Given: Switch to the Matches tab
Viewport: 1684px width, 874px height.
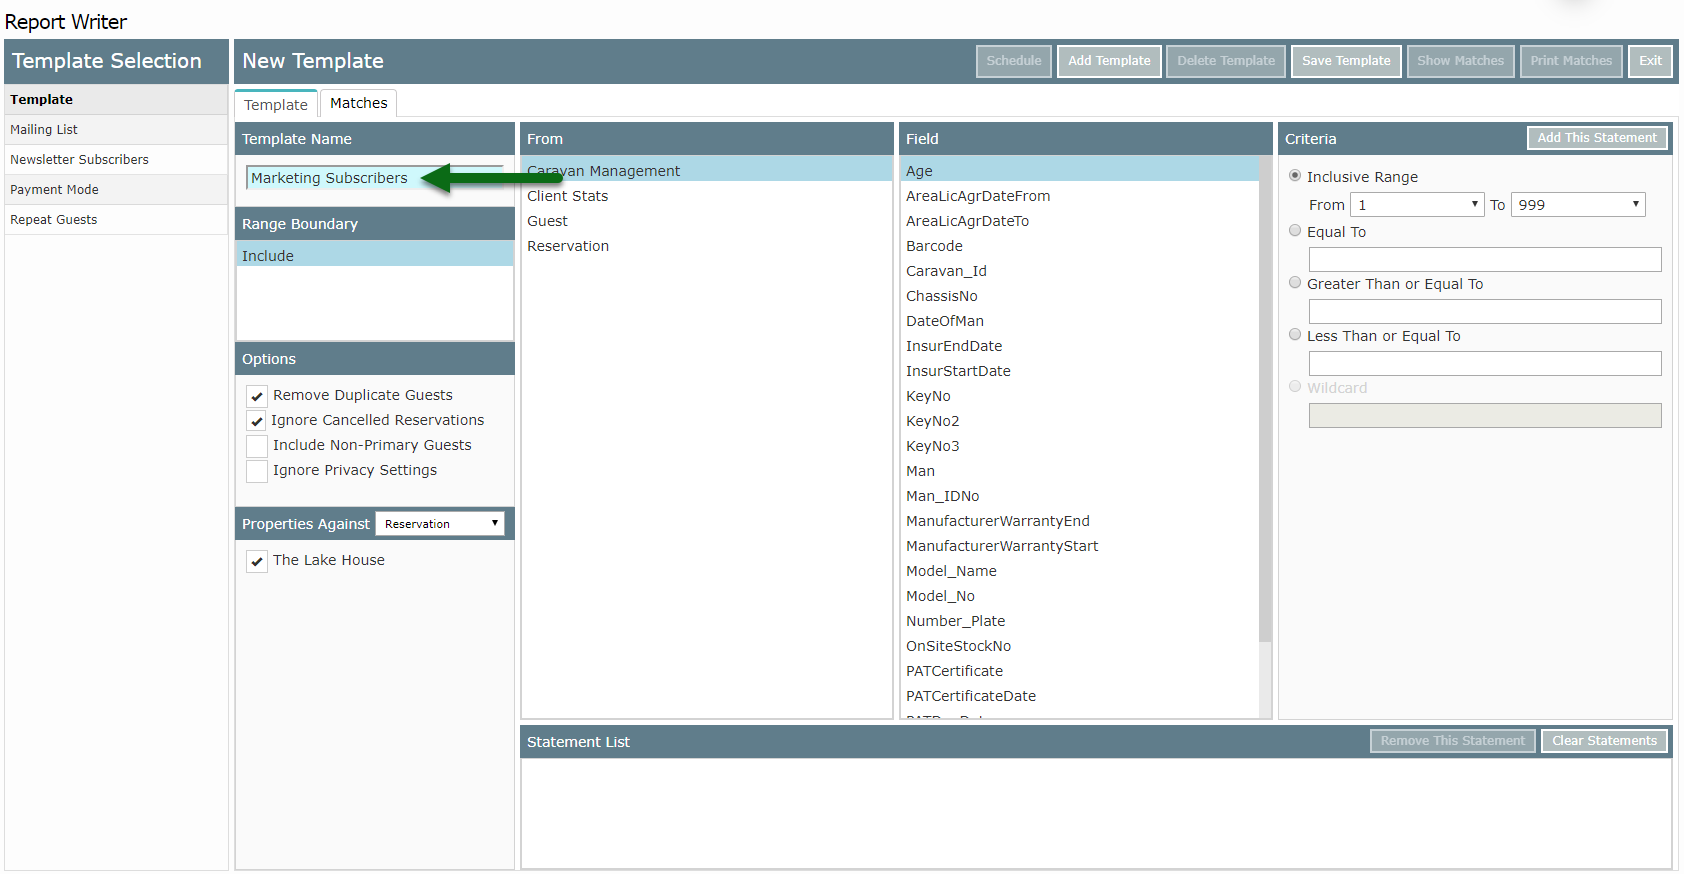Looking at the screenshot, I should 359,103.
